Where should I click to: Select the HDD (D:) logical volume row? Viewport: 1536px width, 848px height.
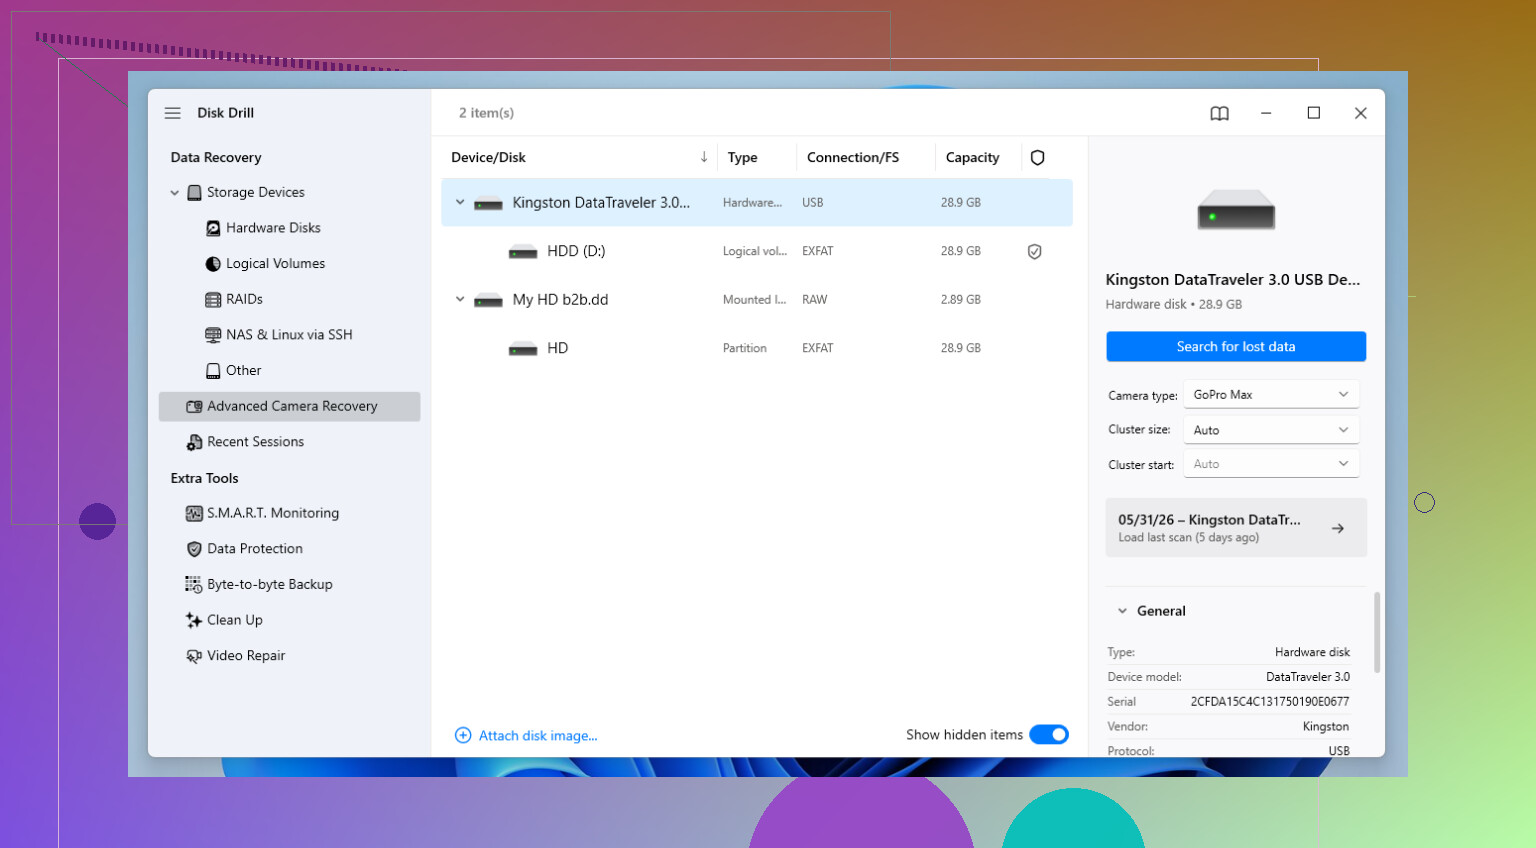pos(756,251)
